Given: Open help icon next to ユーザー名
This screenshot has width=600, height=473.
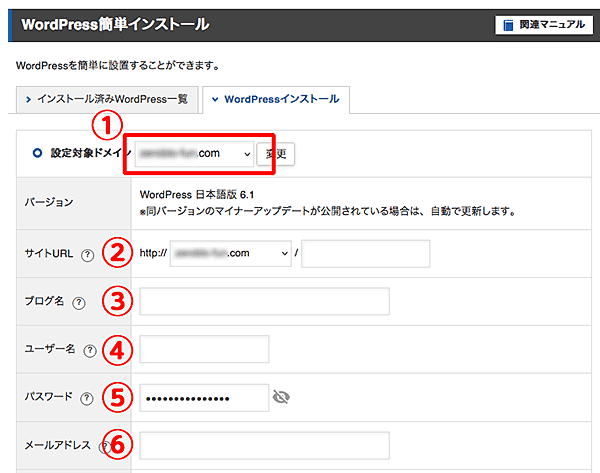Looking at the screenshot, I should point(90,351).
